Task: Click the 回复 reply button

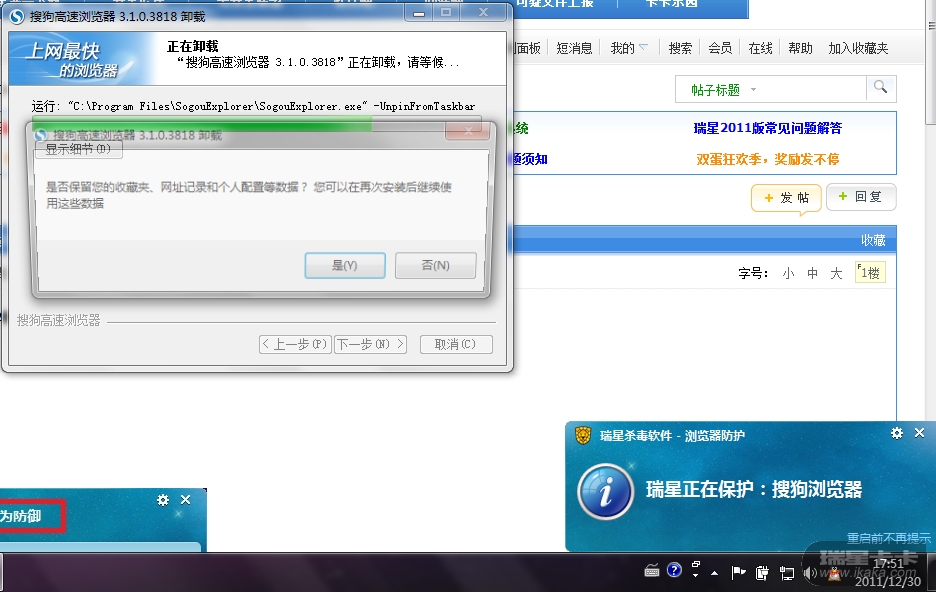Action: tap(861, 197)
